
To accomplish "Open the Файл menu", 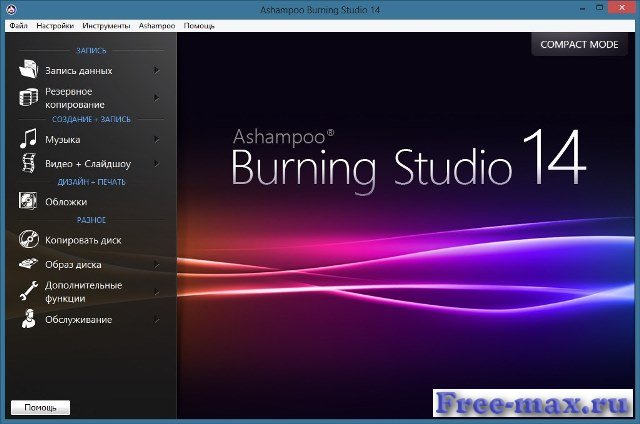I will coord(18,26).
